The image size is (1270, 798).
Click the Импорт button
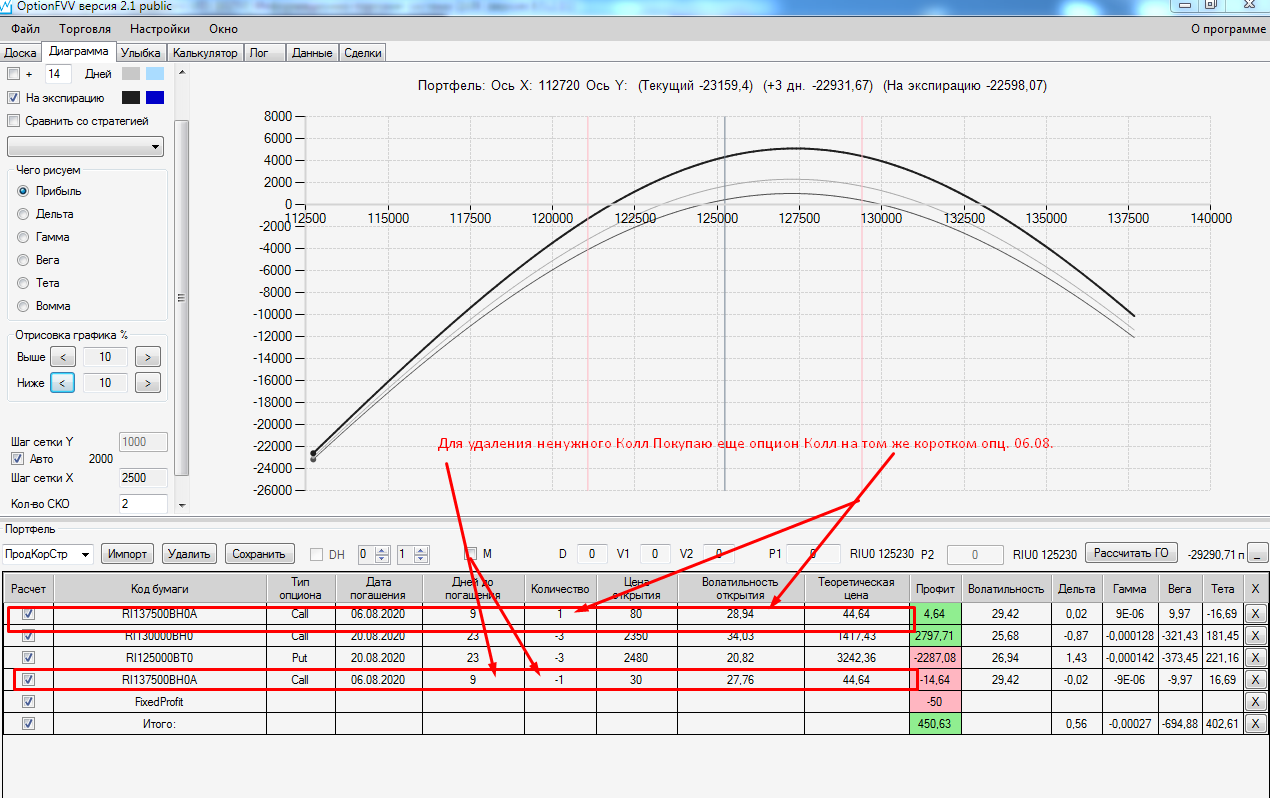[128, 554]
